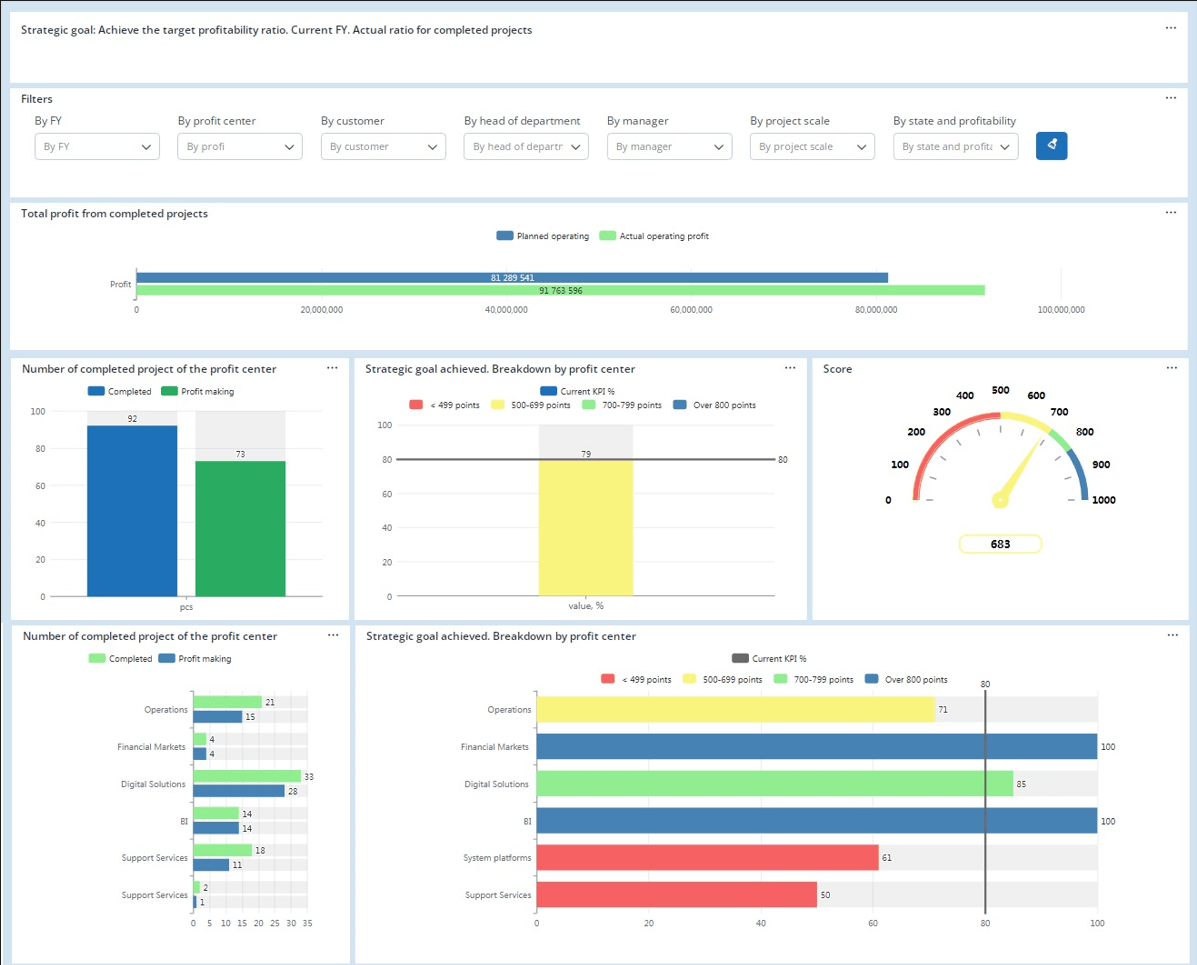
Task: Open the Filters panel three-dot menu
Action: [x=1171, y=98]
